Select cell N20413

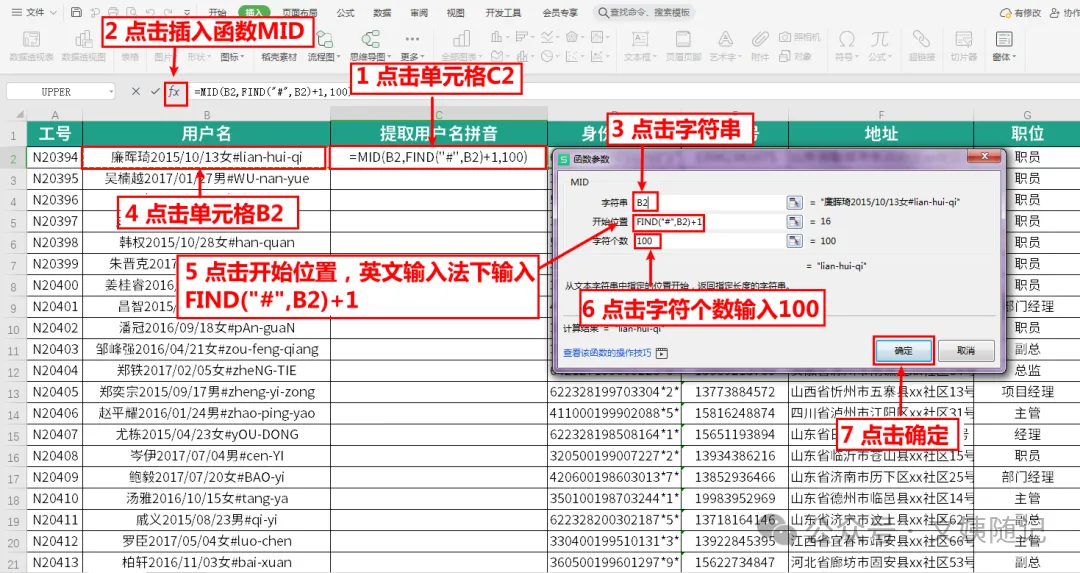click(54, 563)
